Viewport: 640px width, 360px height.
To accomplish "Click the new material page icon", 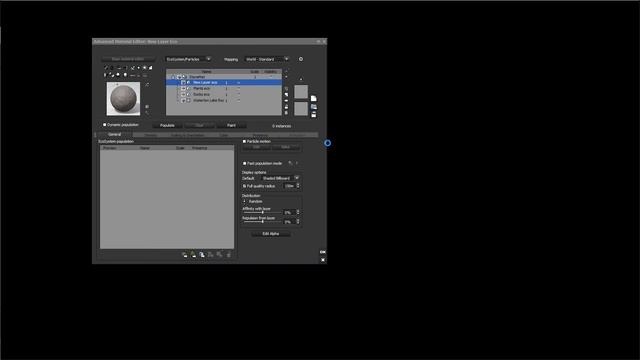I will click(x=313, y=98).
